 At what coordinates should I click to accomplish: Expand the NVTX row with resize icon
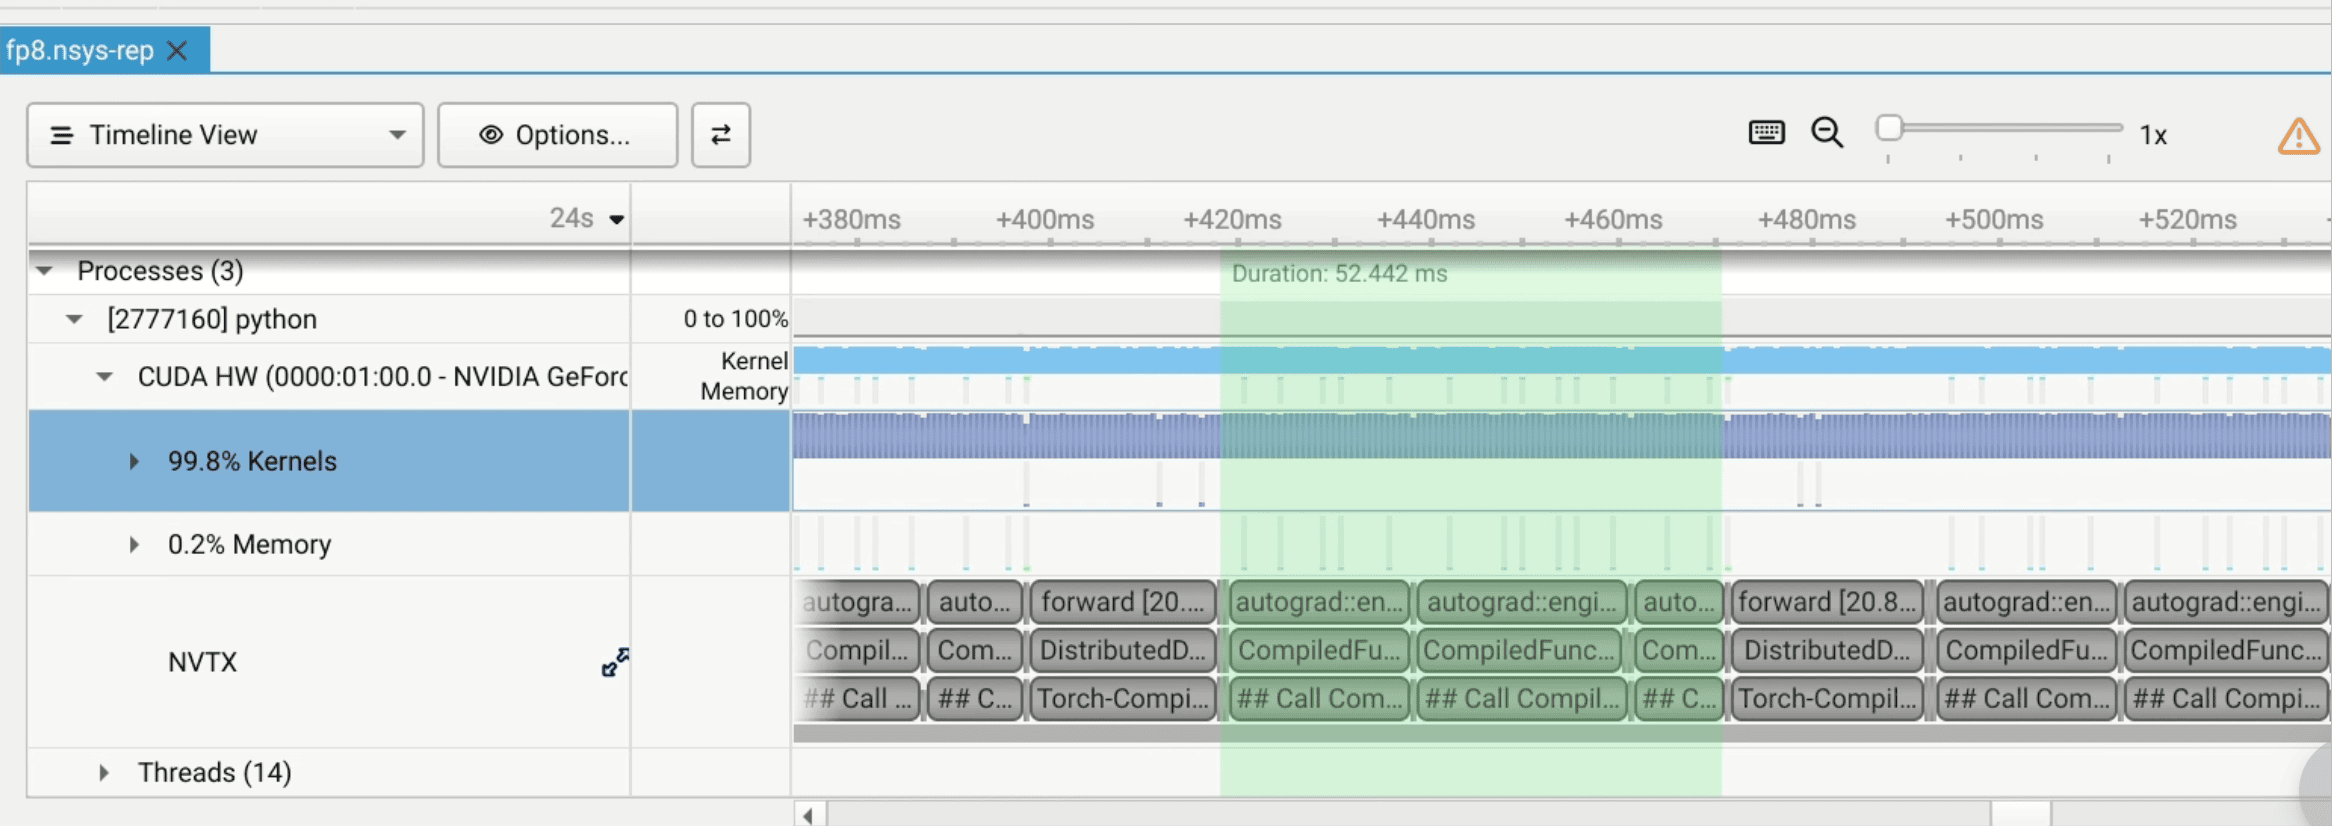pos(615,662)
